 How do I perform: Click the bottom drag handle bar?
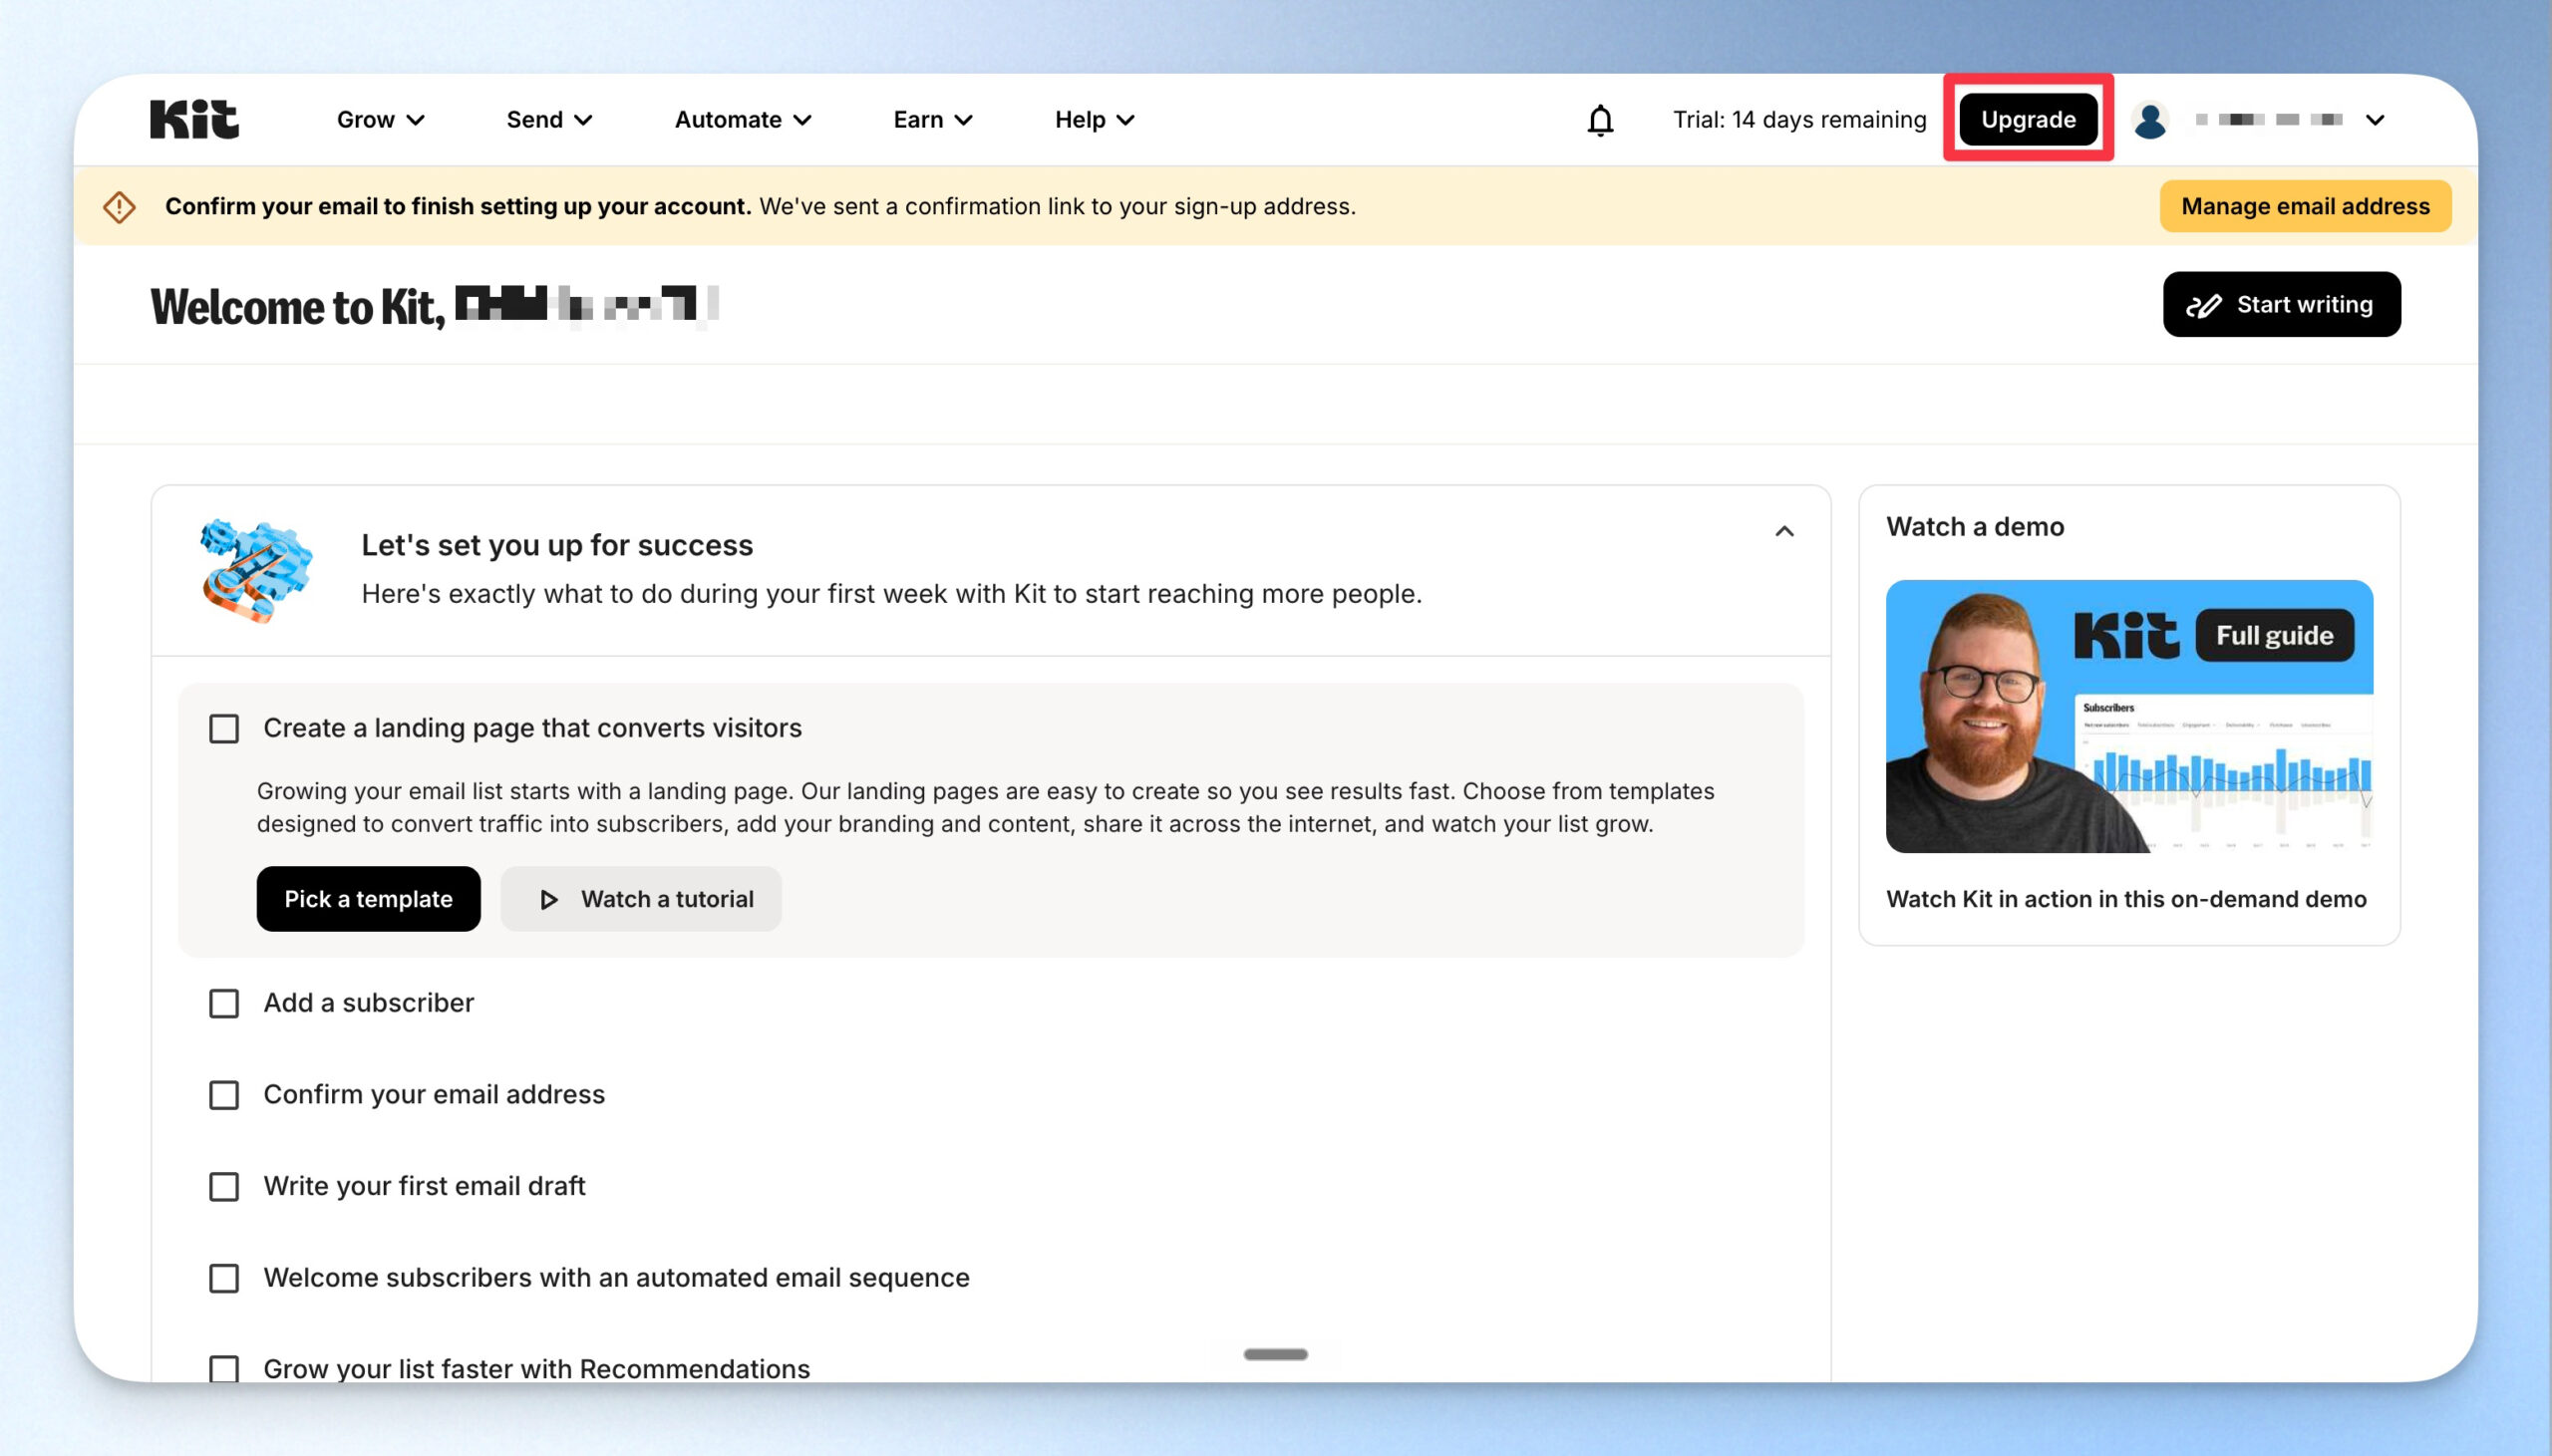(1275, 1354)
